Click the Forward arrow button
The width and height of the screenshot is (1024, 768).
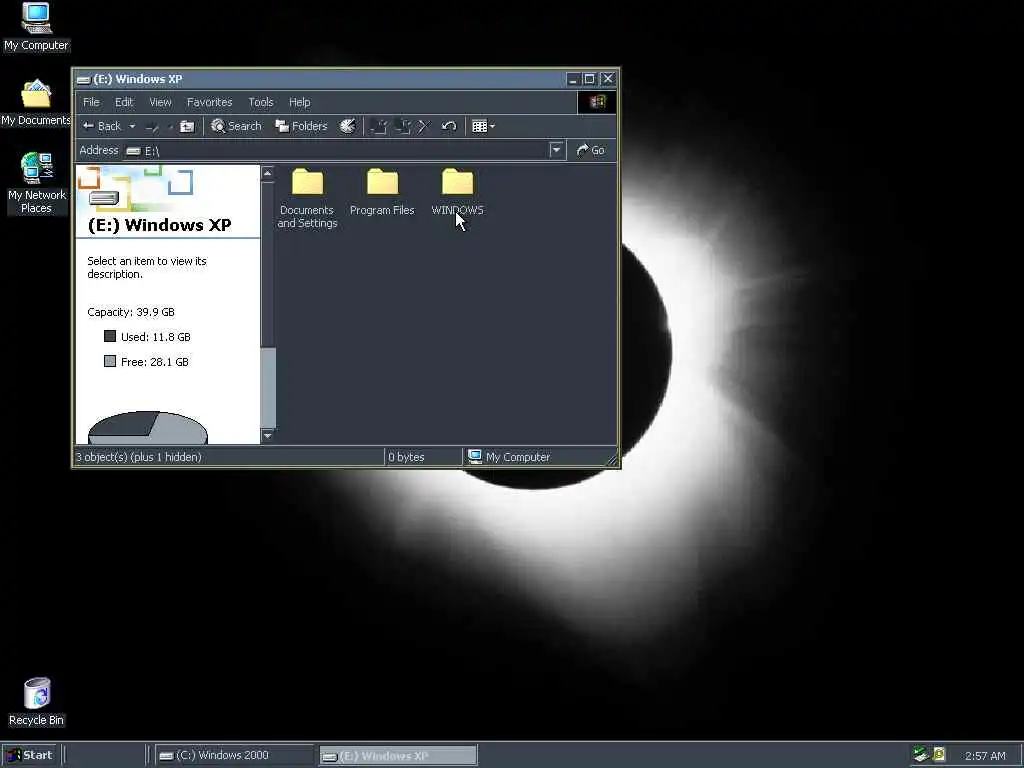[153, 126]
